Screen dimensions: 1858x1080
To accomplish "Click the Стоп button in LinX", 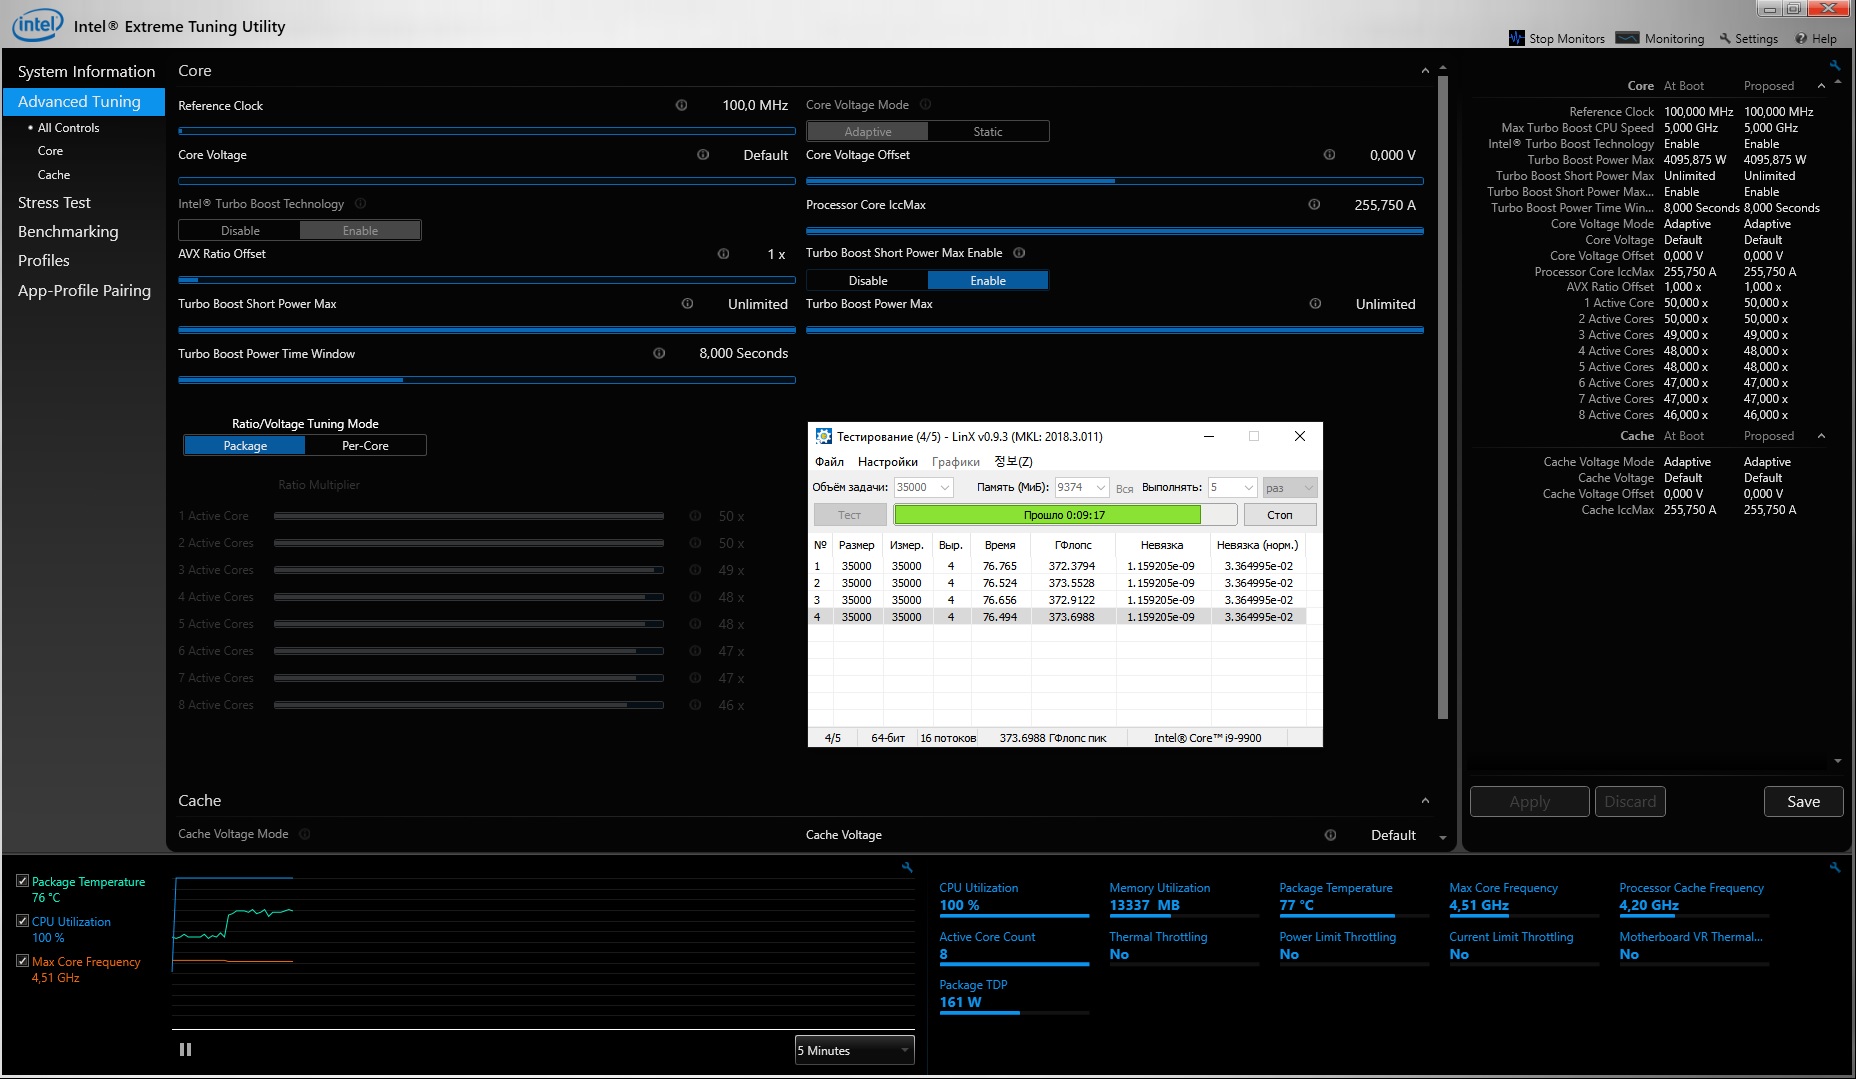I will pos(1280,515).
